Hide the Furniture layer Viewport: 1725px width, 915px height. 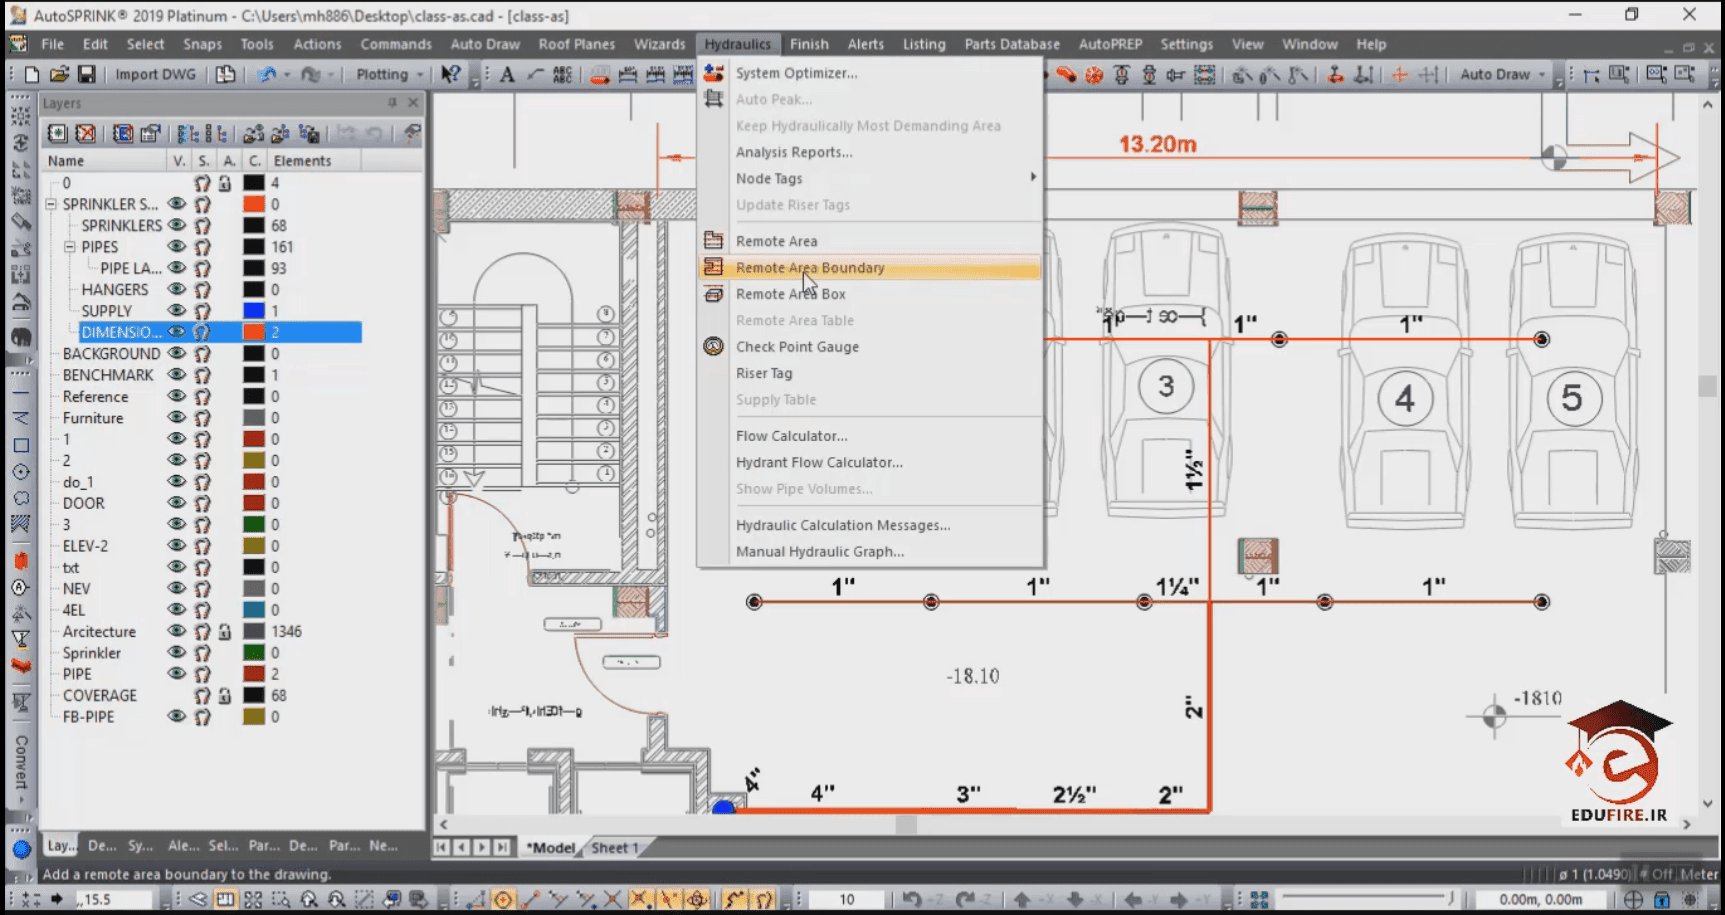pyautogui.click(x=177, y=417)
